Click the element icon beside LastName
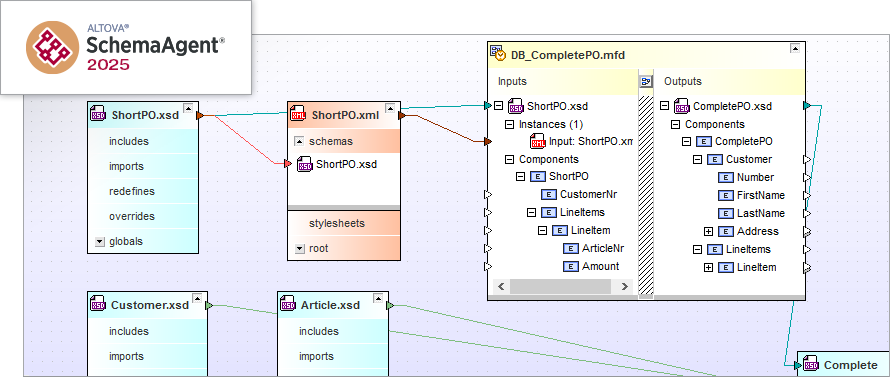This screenshot has width=890, height=377. (725, 213)
